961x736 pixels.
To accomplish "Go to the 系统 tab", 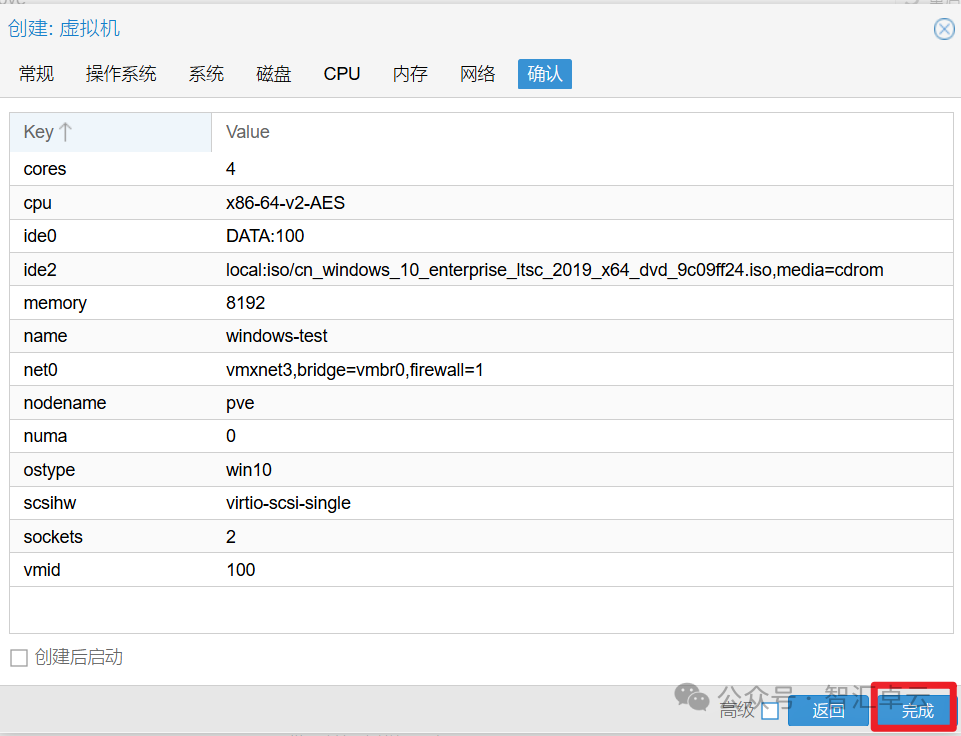I will [206, 74].
